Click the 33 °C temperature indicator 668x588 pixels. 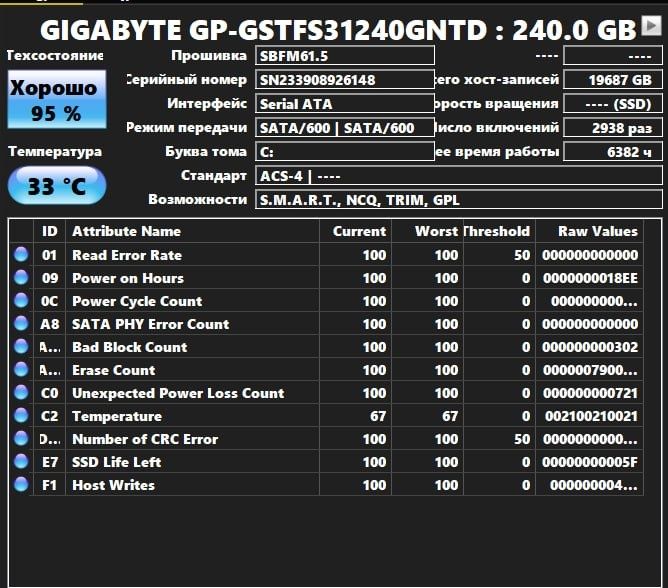(x=57, y=185)
